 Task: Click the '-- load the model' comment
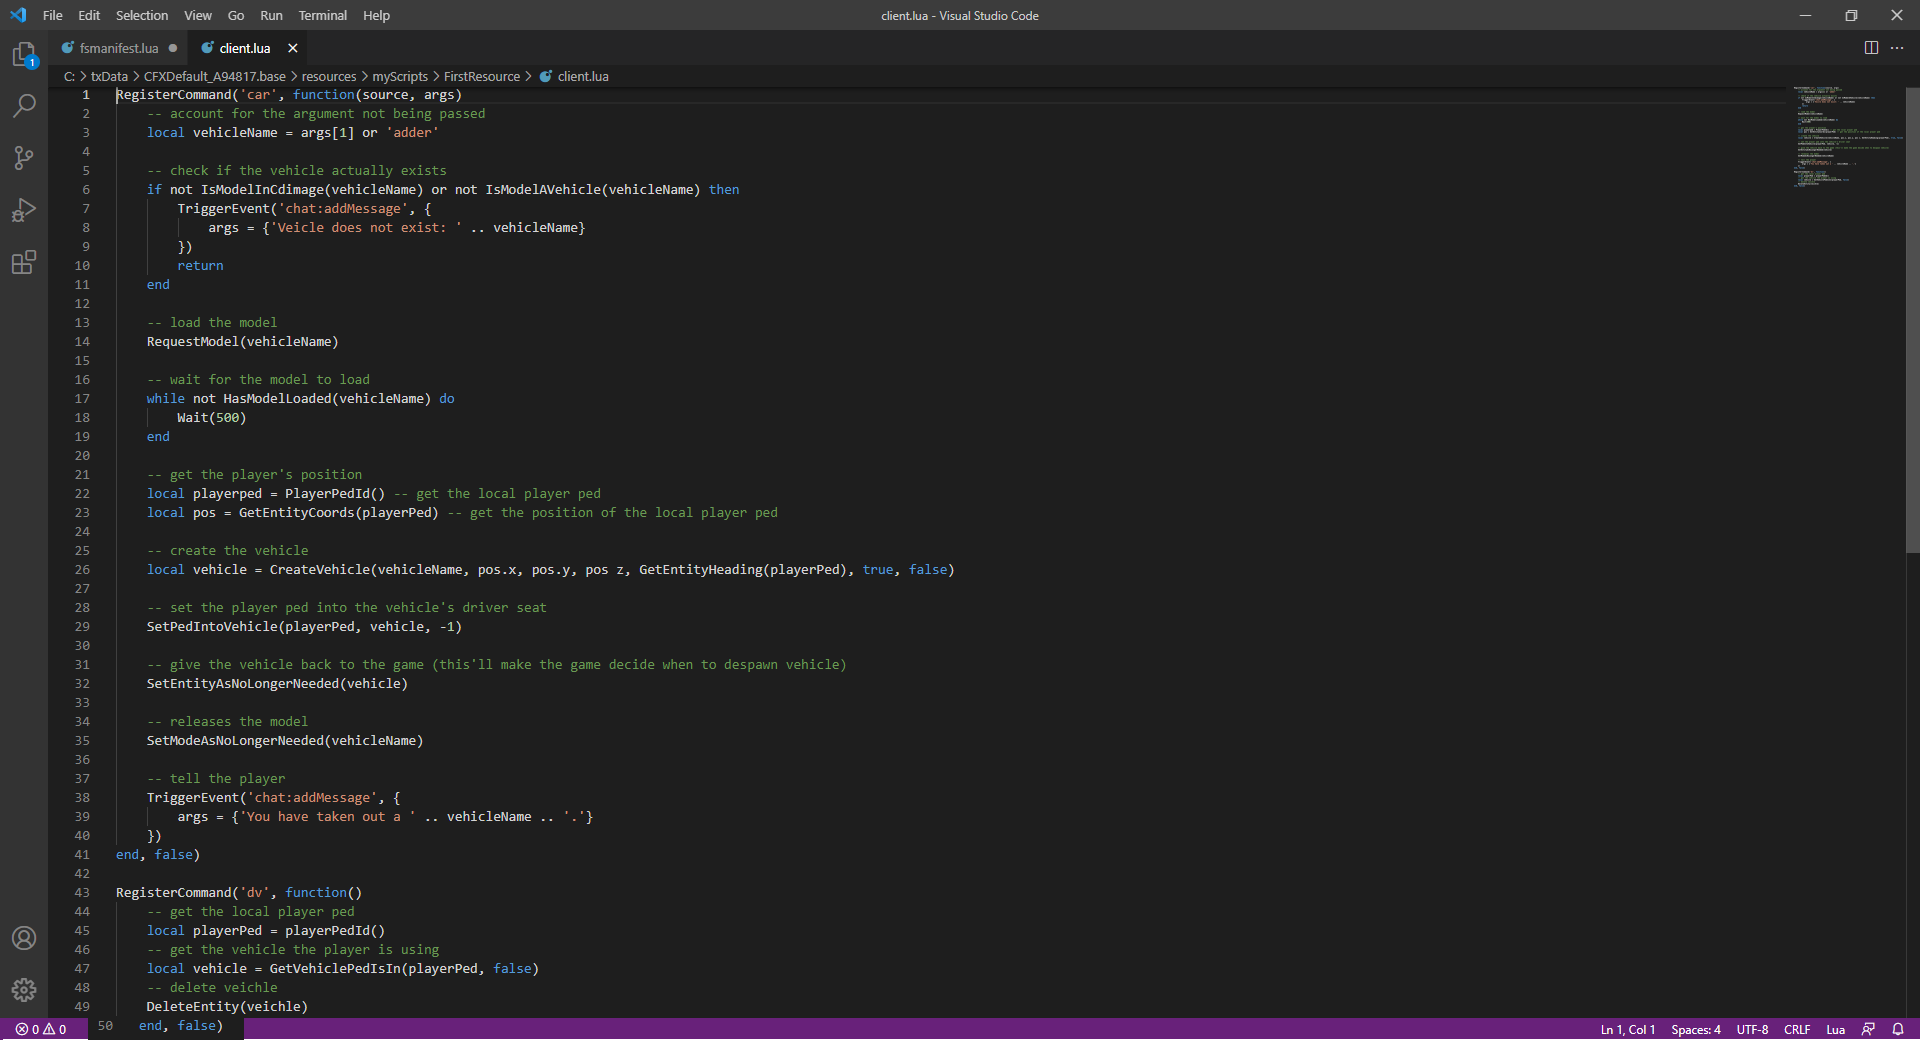[212, 322]
